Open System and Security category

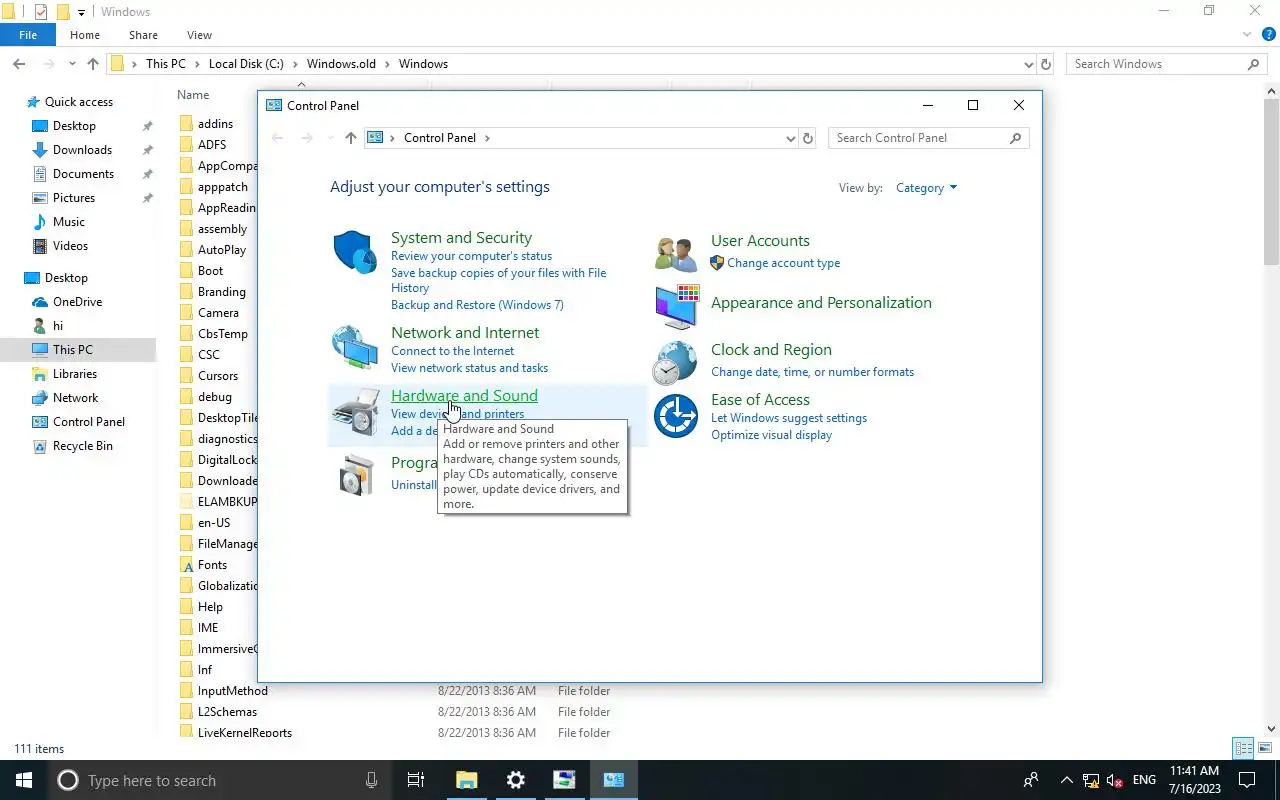461,238
